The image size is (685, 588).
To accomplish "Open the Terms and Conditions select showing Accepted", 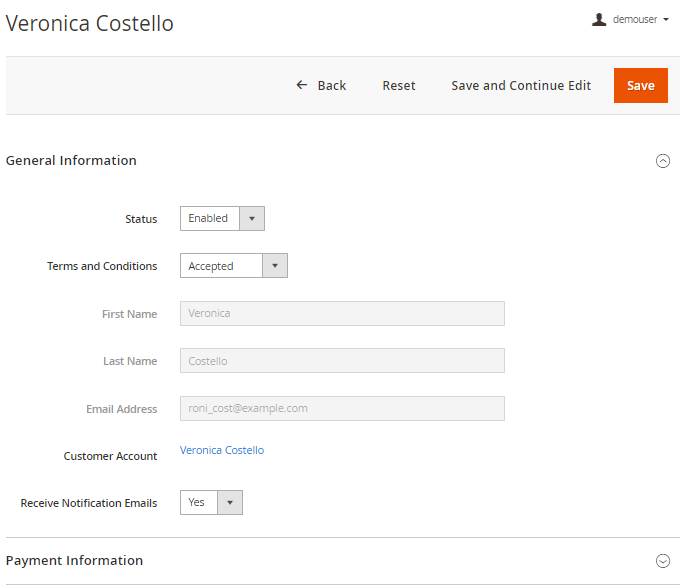I will pyautogui.click(x=222, y=266).
